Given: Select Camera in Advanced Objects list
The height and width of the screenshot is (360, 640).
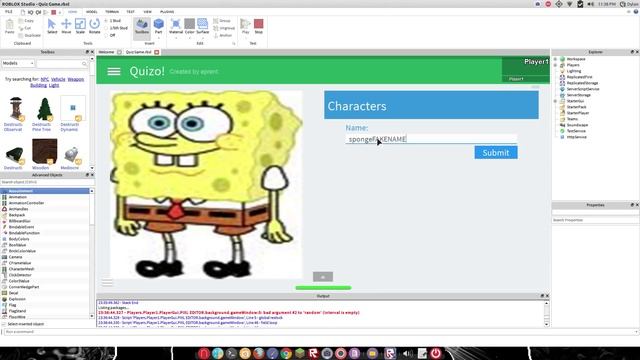Looking at the screenshot, I should pos(16,257).
